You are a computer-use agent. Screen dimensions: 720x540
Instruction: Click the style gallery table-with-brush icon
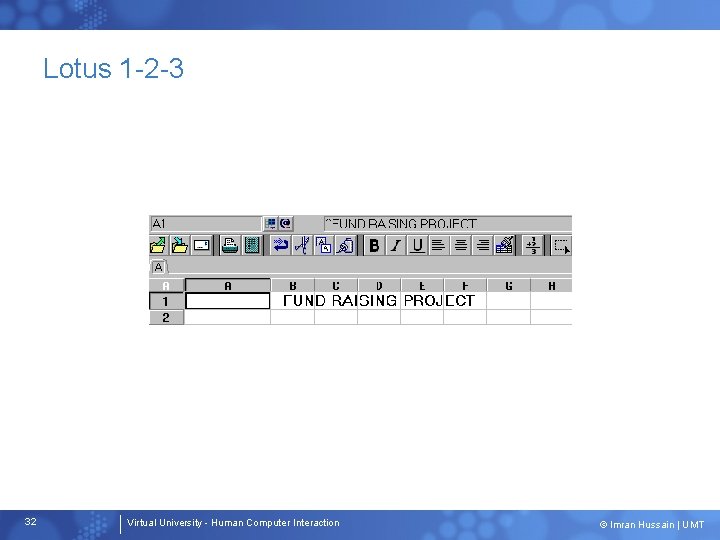pos(504,245)
